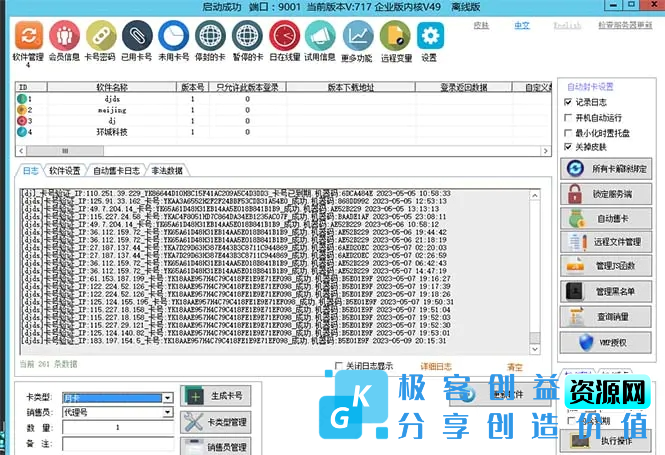This screenshot has width=665, height=455.
Task: Click 皮肤 skin link
Action: (x=481, y=25)
